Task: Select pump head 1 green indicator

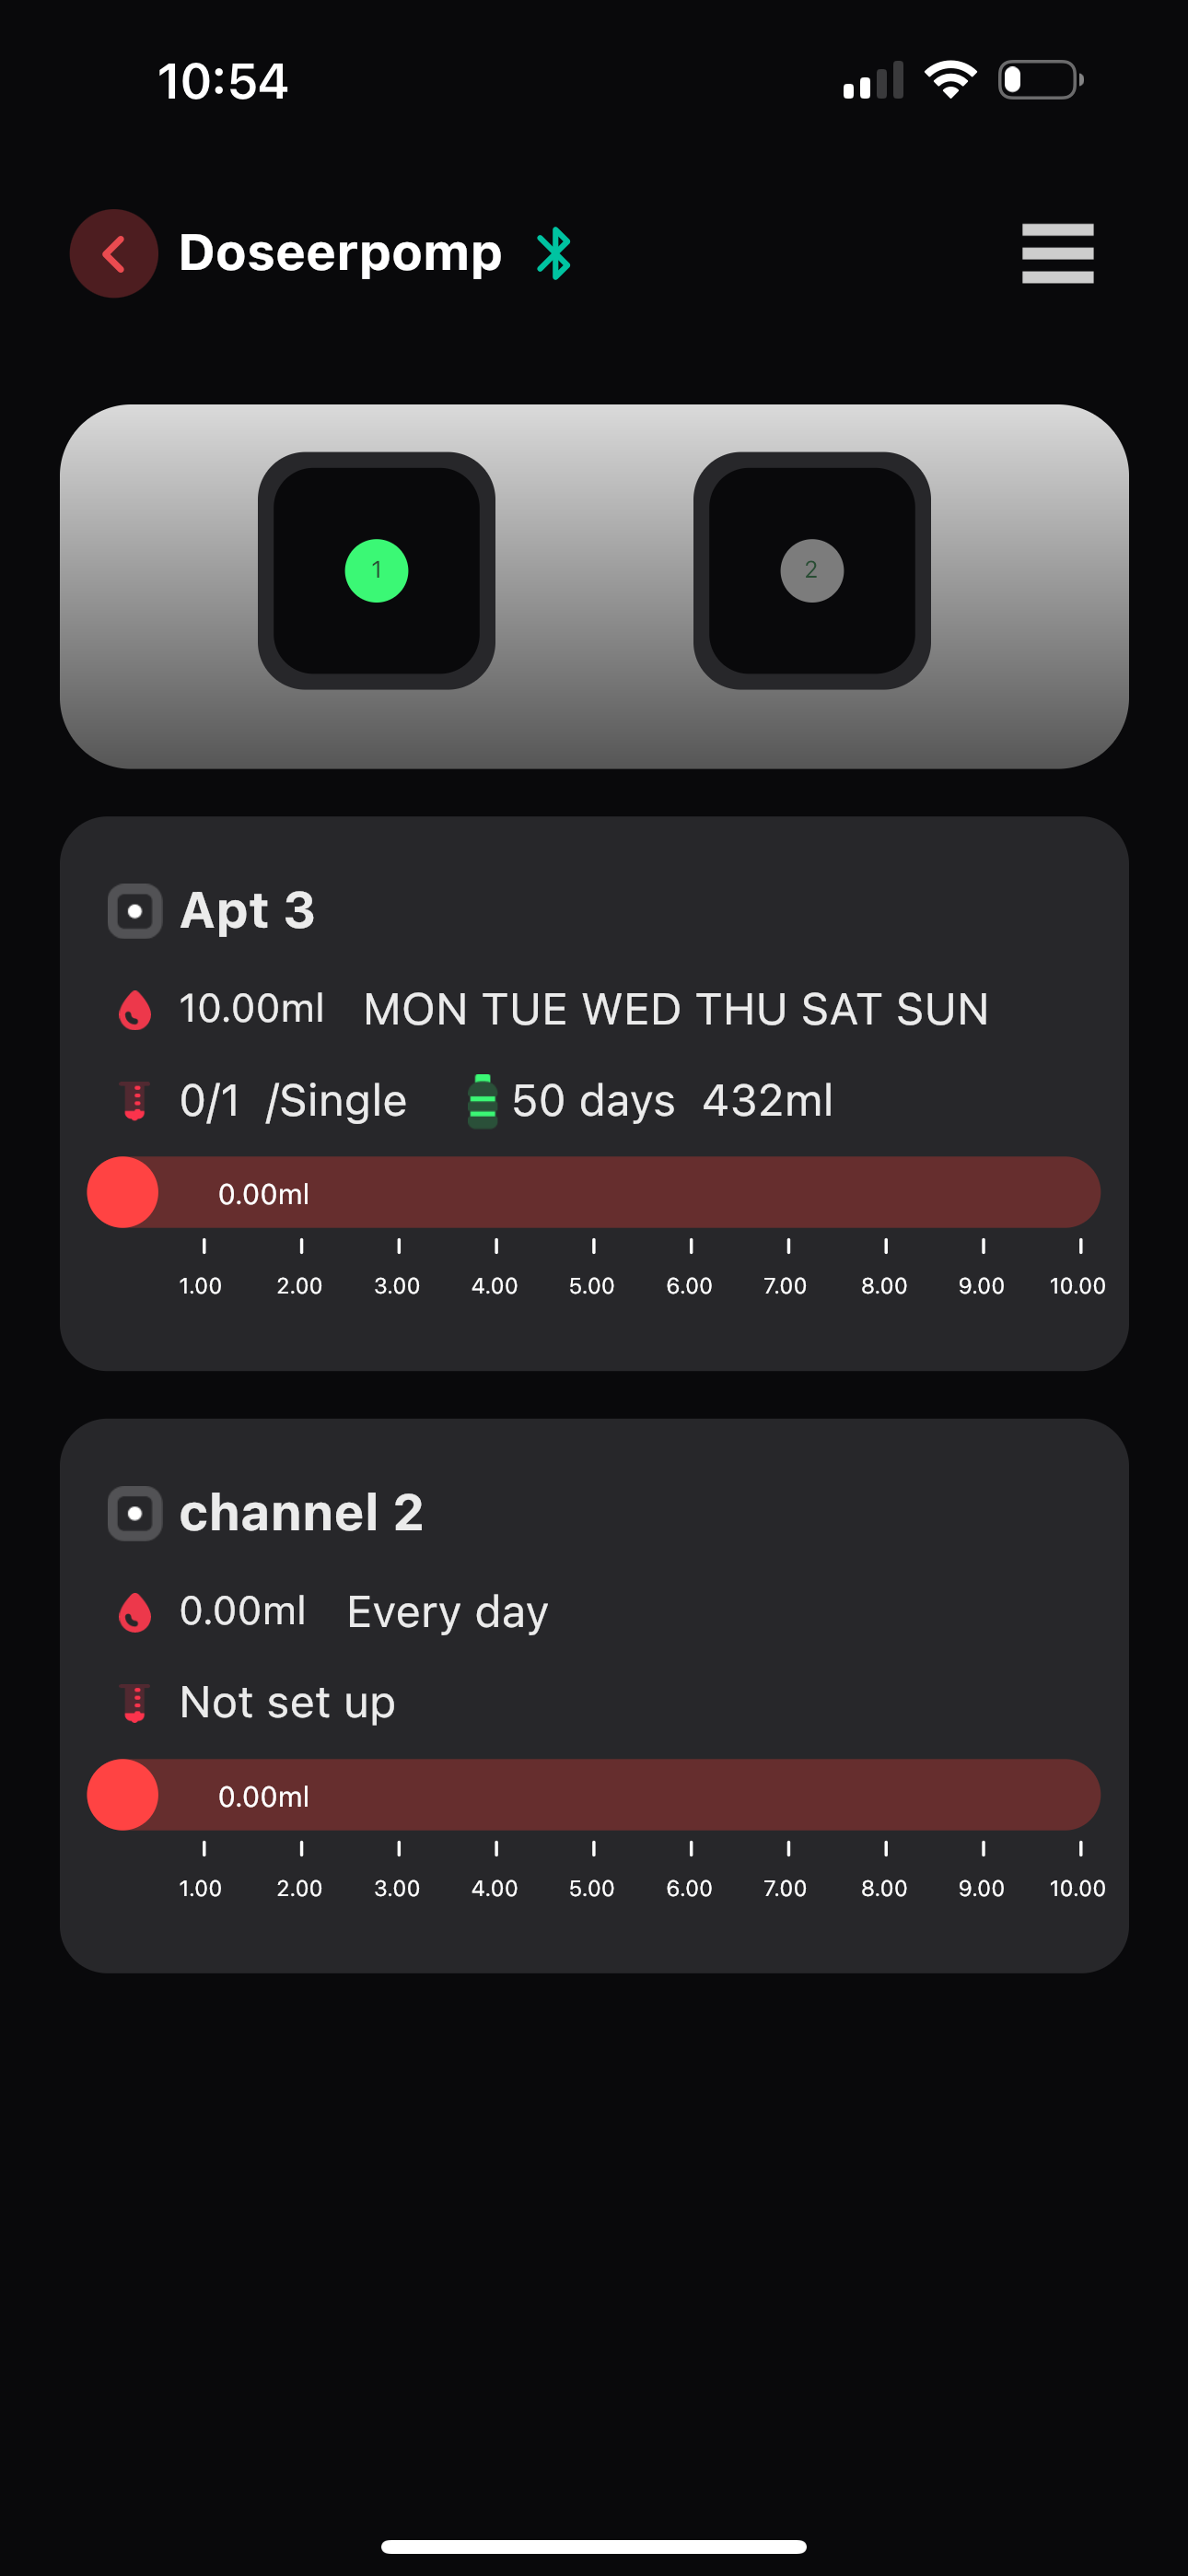Action: tap(376, 570)
